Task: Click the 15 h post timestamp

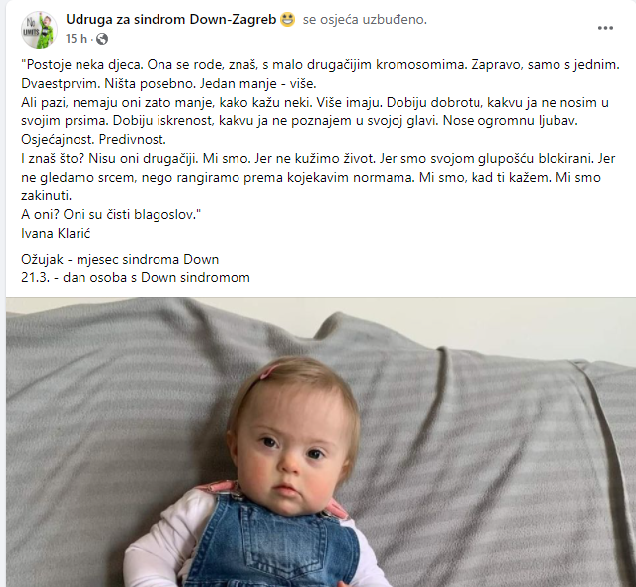Action: click(76, 39)
